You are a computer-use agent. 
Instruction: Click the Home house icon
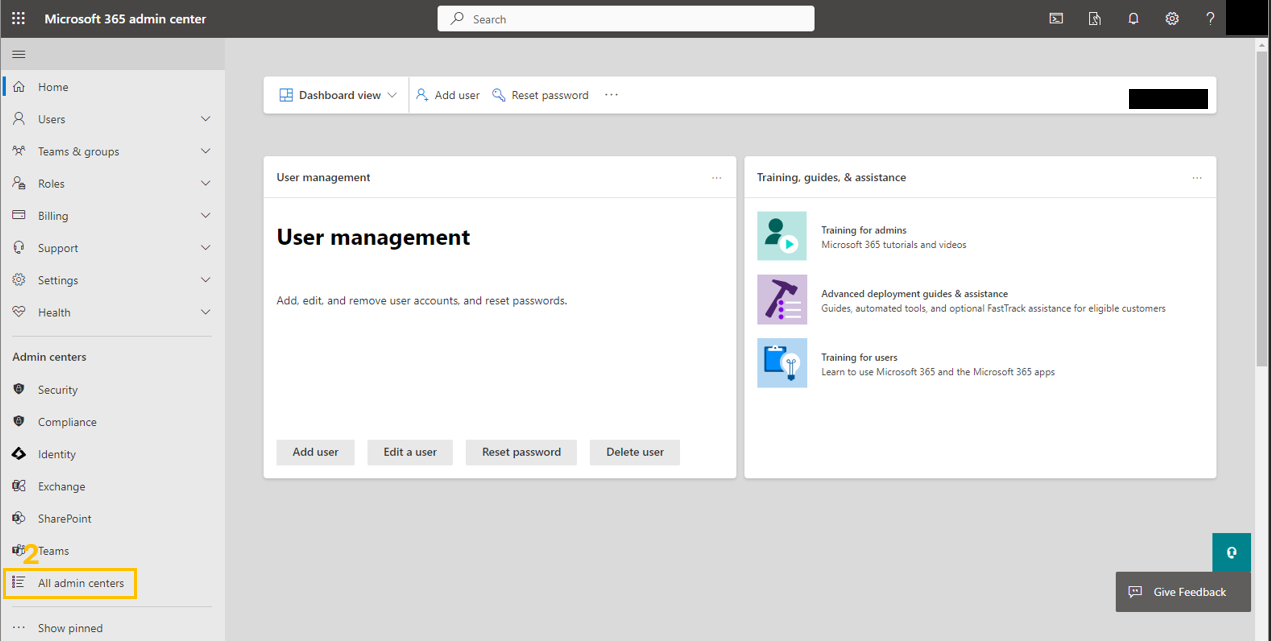tap(19, 87)
